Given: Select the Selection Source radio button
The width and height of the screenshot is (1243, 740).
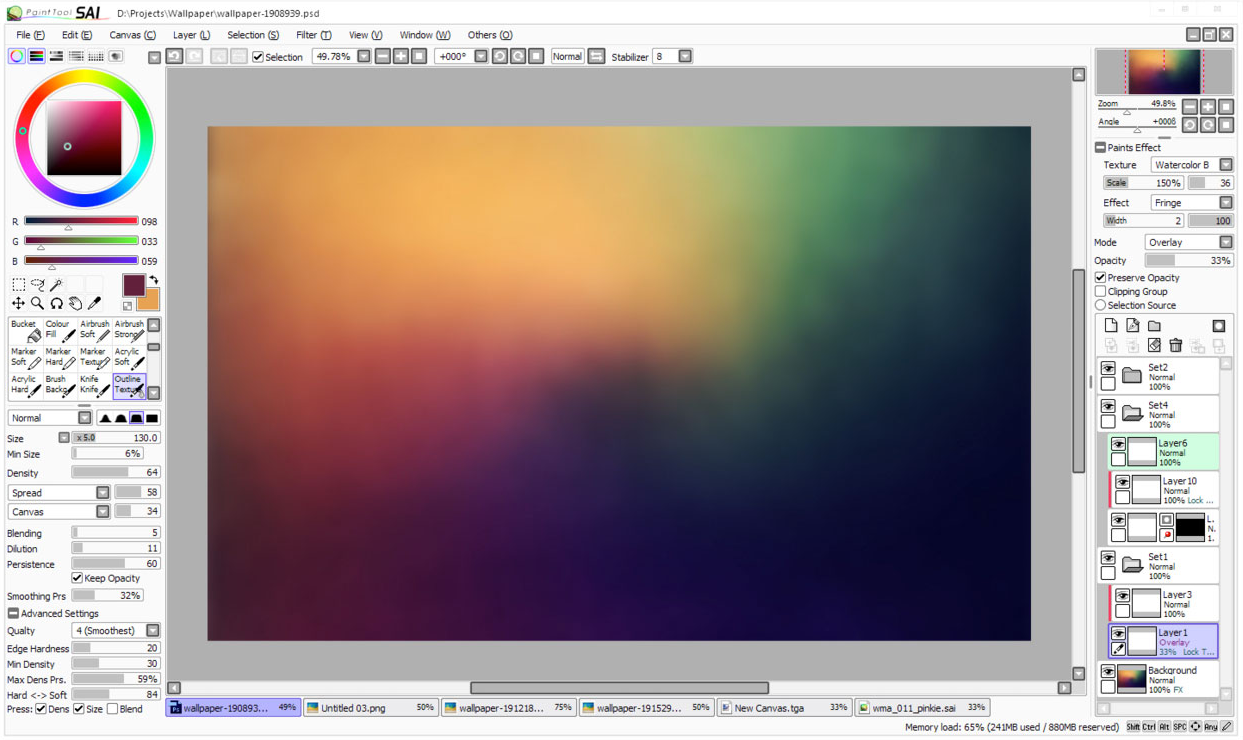Looking at the screenshot, I should (1101, 306).
